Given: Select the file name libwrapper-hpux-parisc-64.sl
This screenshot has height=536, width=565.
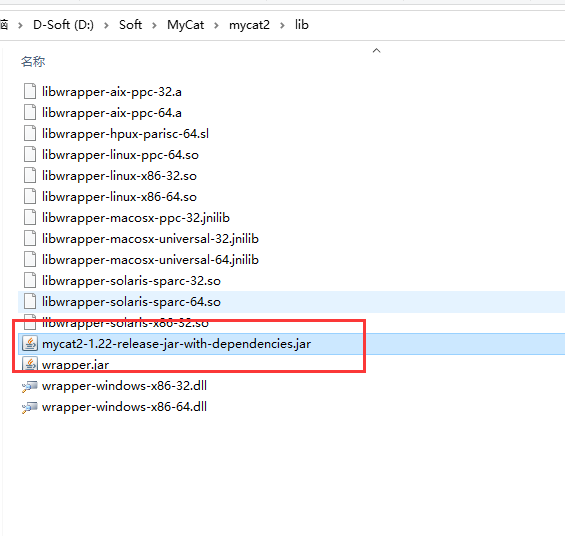Looking at the screenshot, I should 125,134.
